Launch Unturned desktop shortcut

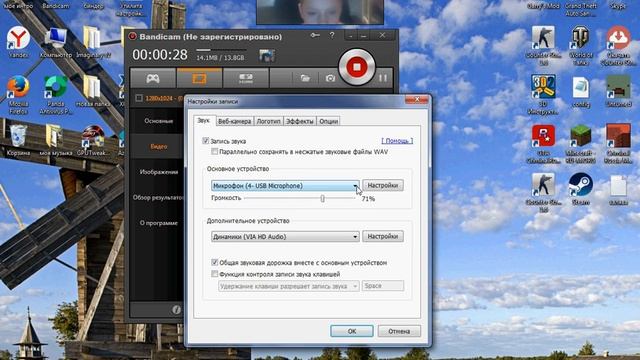pyautogui.click(x=618, y=91)
